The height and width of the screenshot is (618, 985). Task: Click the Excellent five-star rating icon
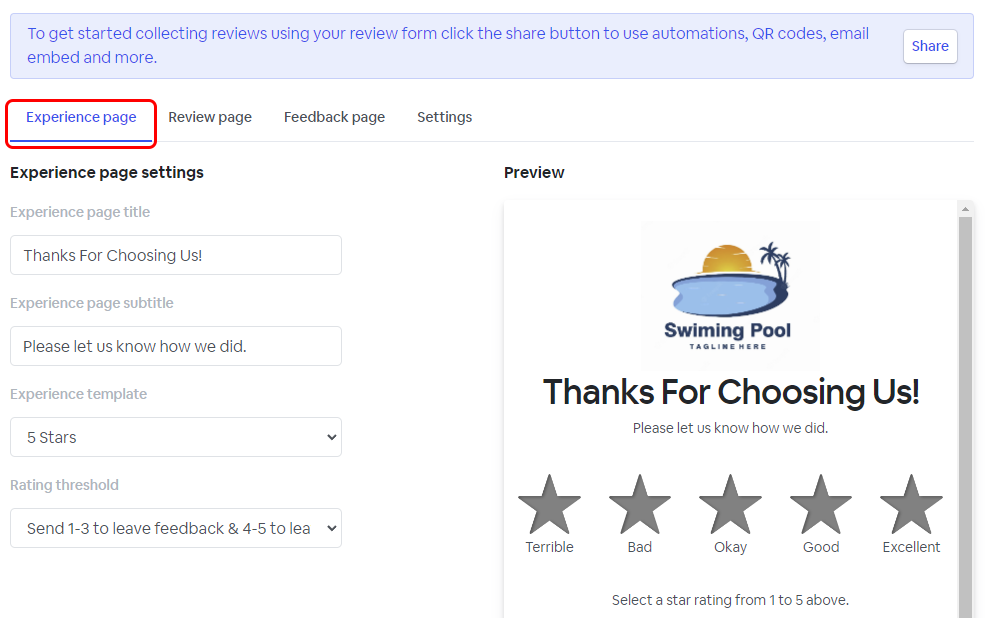click(x=911, y=505)
